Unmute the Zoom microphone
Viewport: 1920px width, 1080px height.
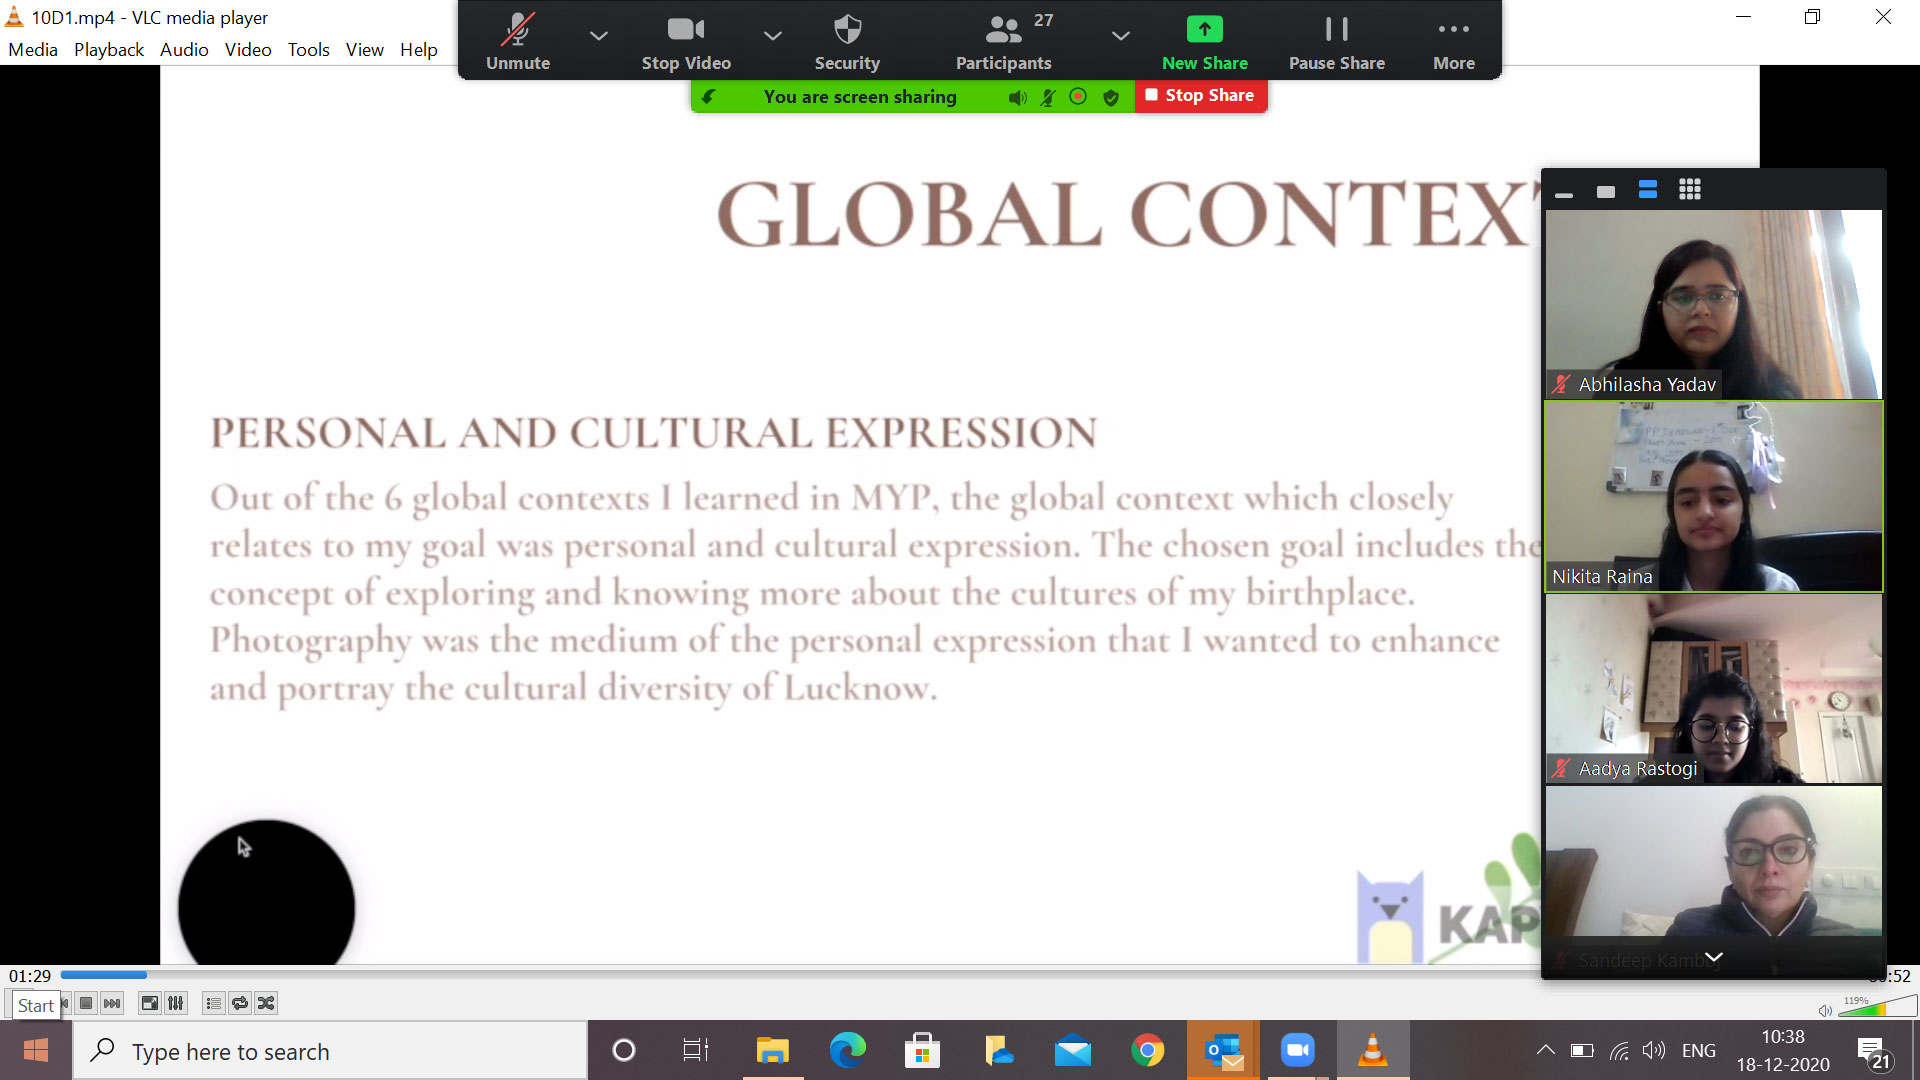[517, 41]
